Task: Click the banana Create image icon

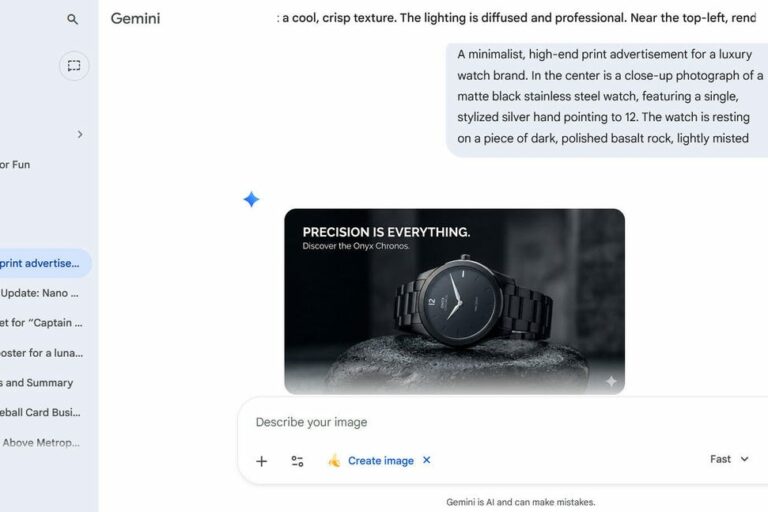Action: 334,461
